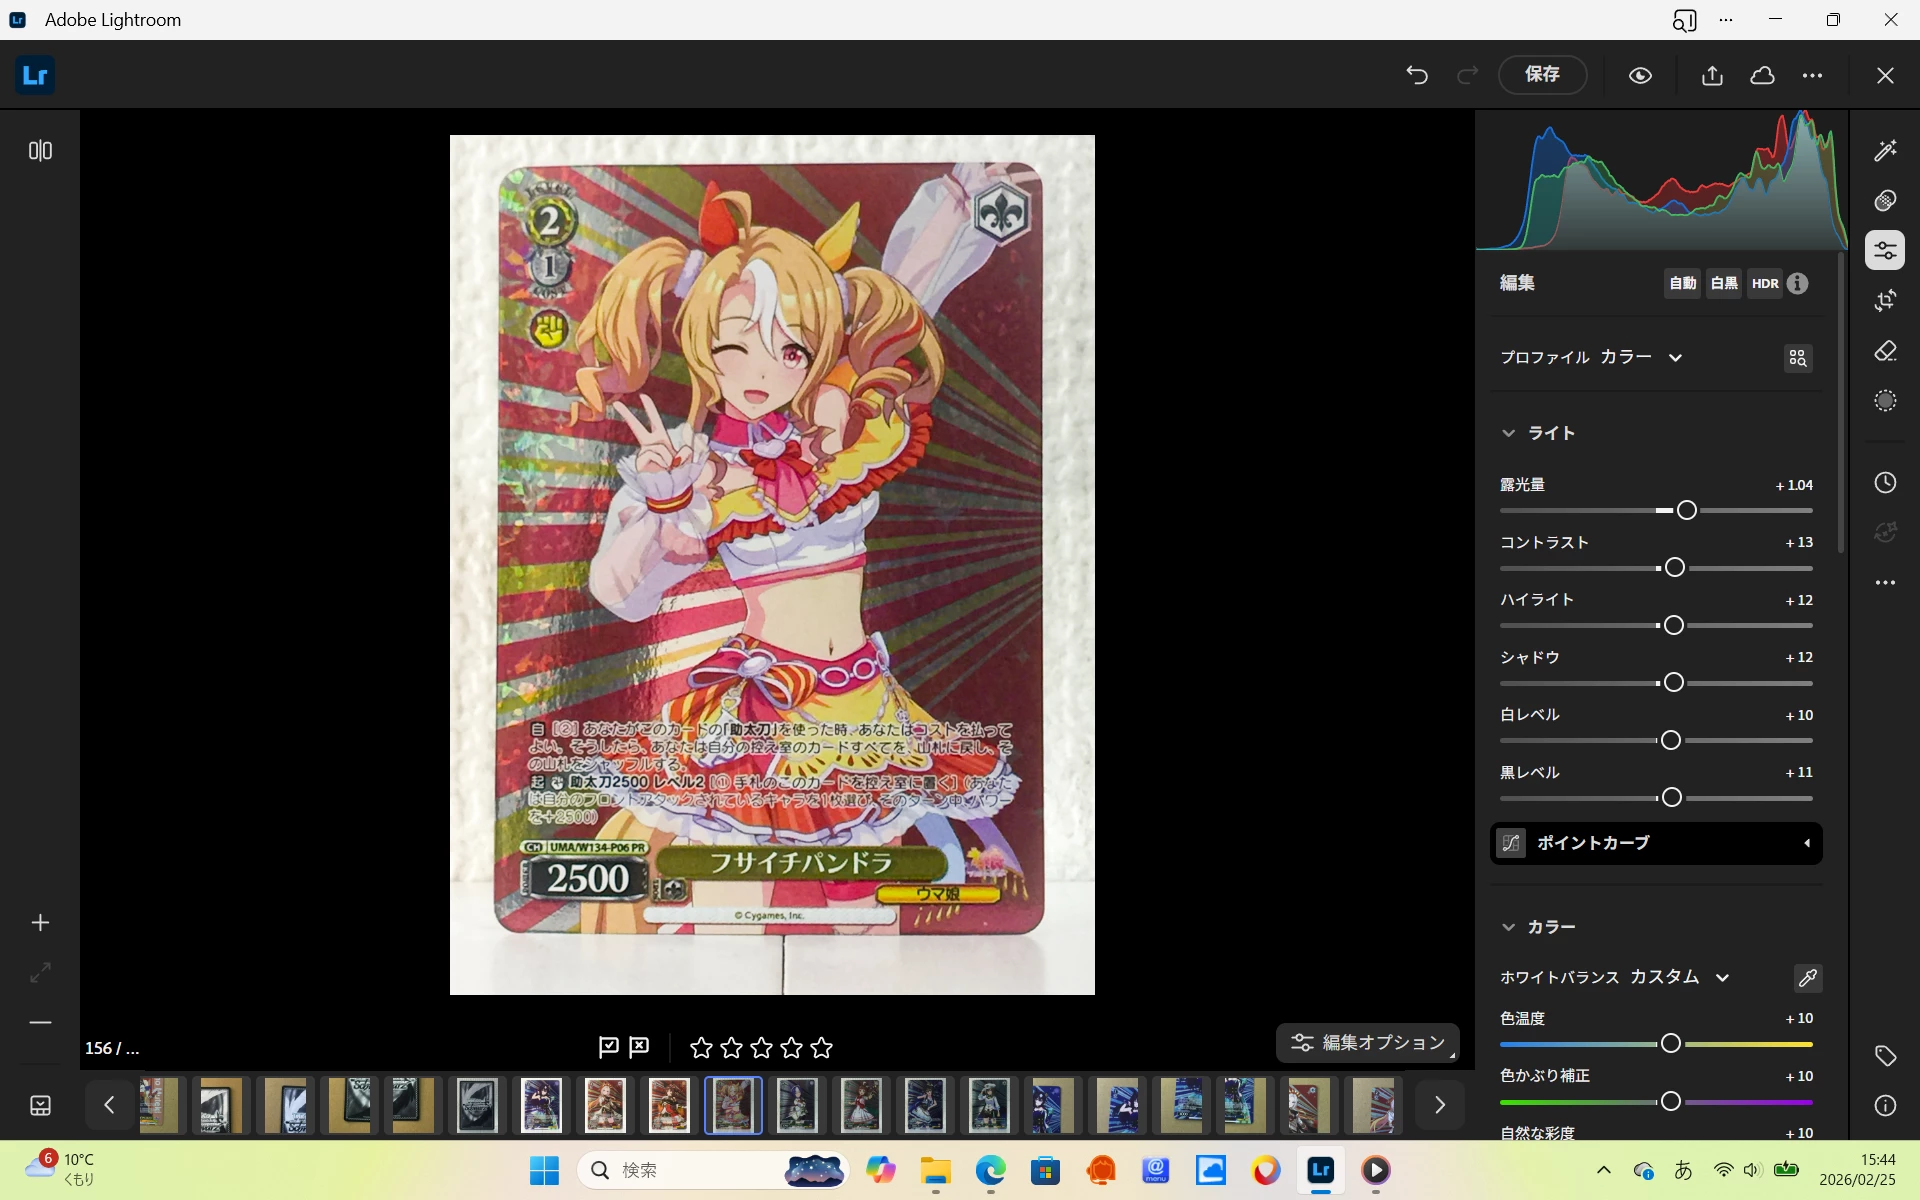Open the presets overlapping circles icon
Viewport: 1920px width, 1200px height.
coord(1885,201)
